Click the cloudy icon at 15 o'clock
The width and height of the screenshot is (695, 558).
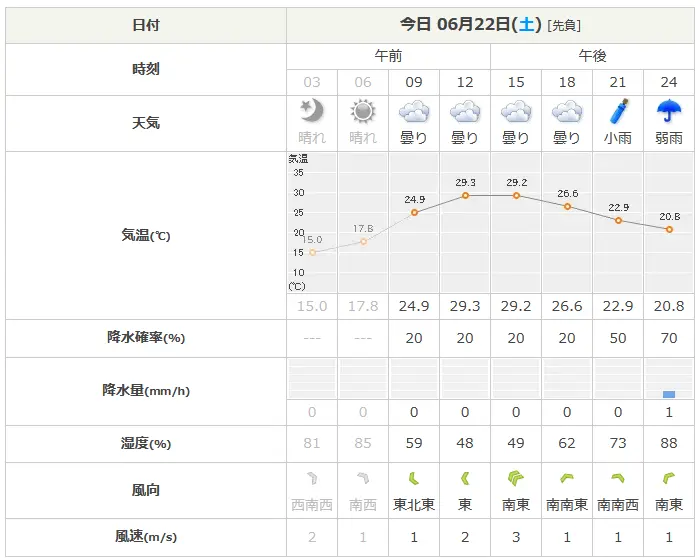tap(516, 111)
